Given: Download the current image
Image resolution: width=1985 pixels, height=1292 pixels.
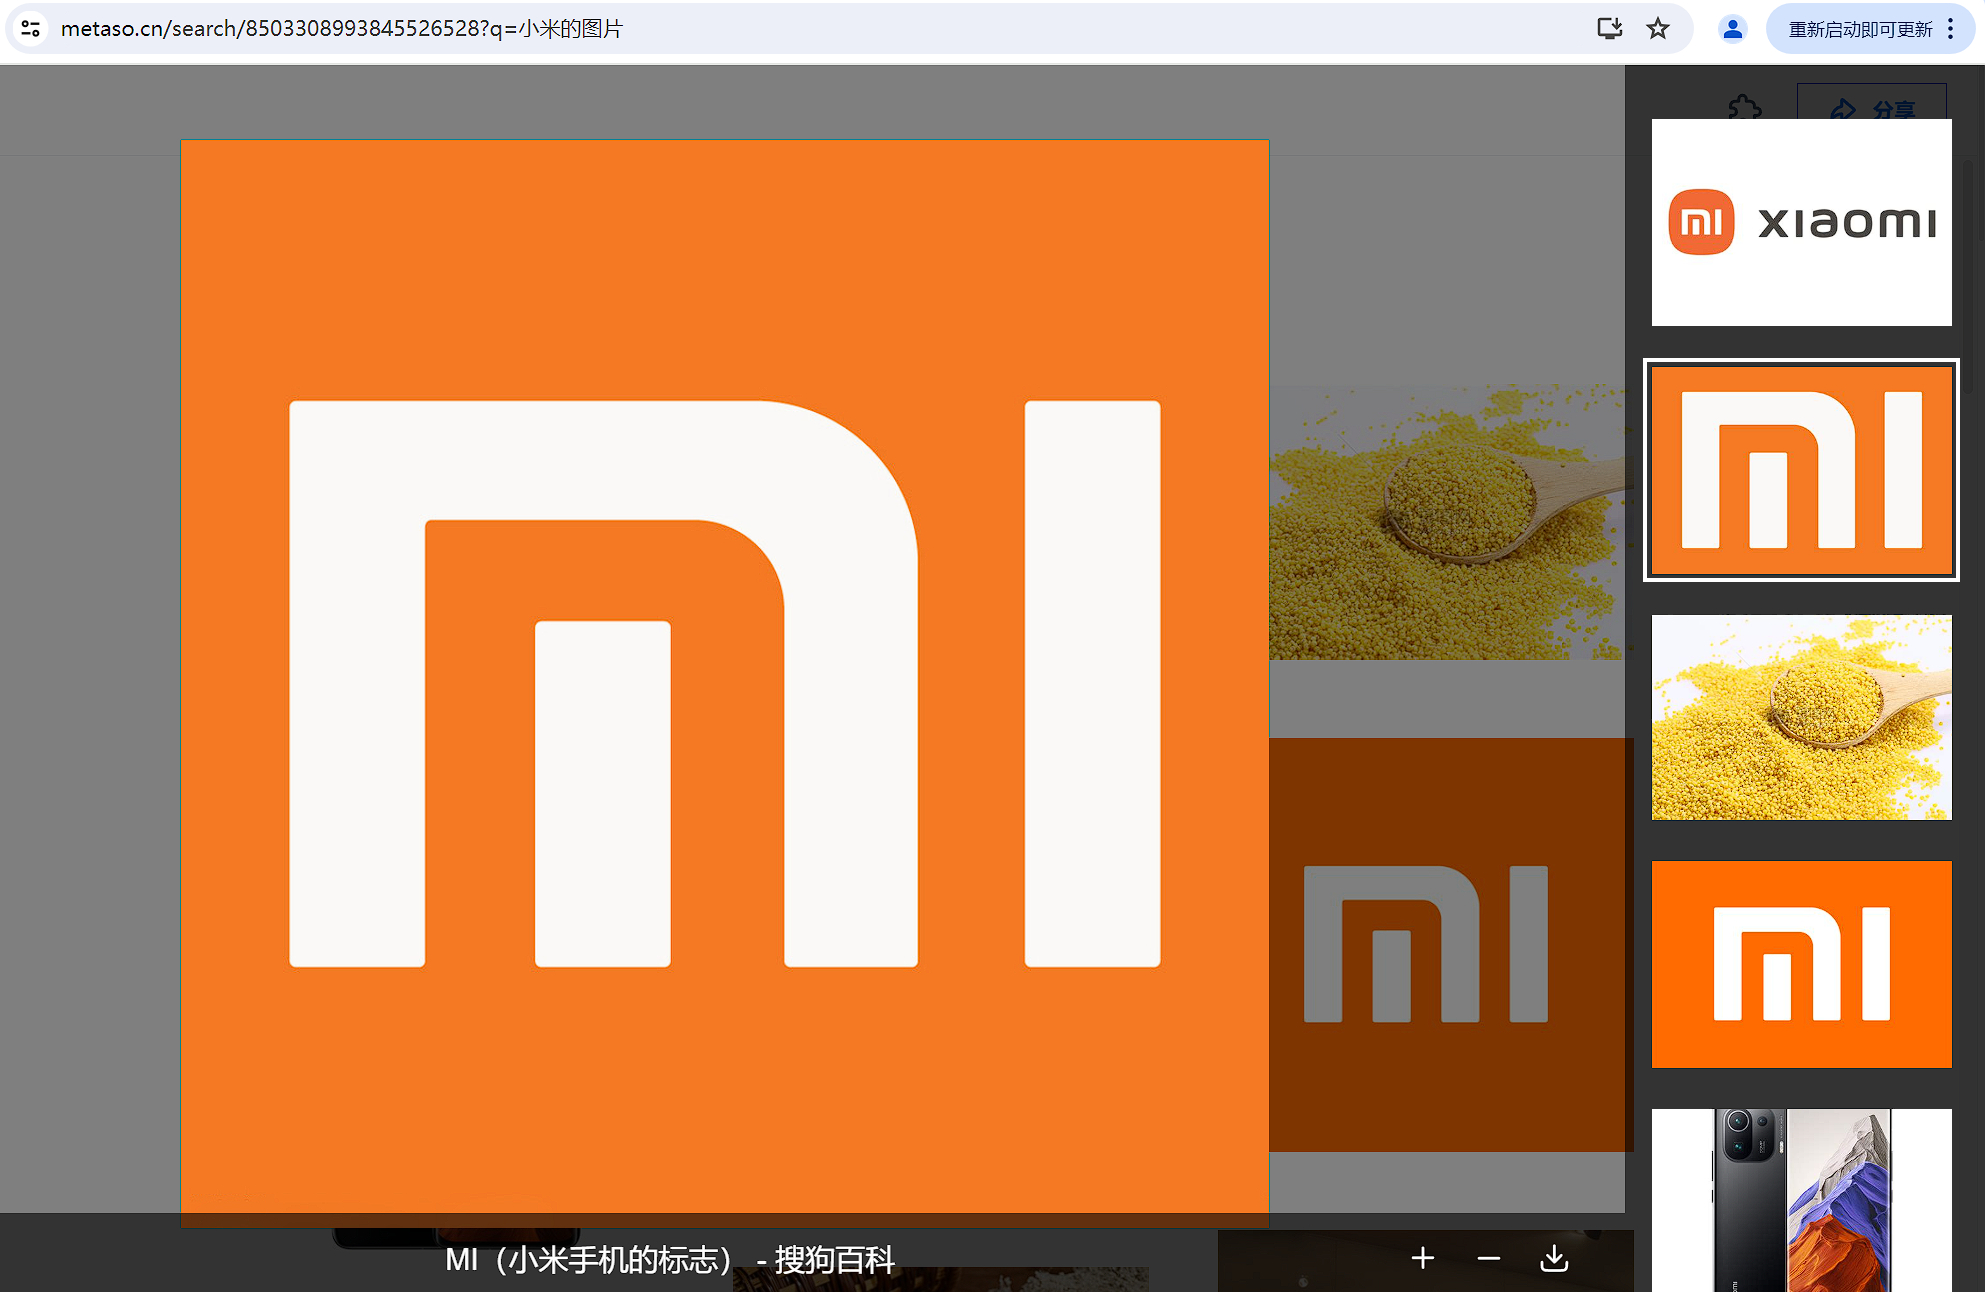Looking at the screenshot, I should (1554, 1258).
